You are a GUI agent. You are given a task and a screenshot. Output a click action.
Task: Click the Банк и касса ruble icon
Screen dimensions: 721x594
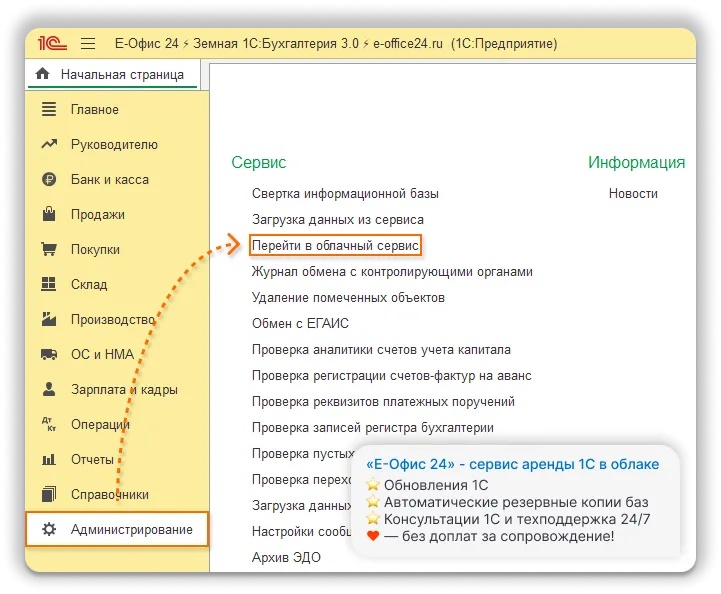coord(48,180)
